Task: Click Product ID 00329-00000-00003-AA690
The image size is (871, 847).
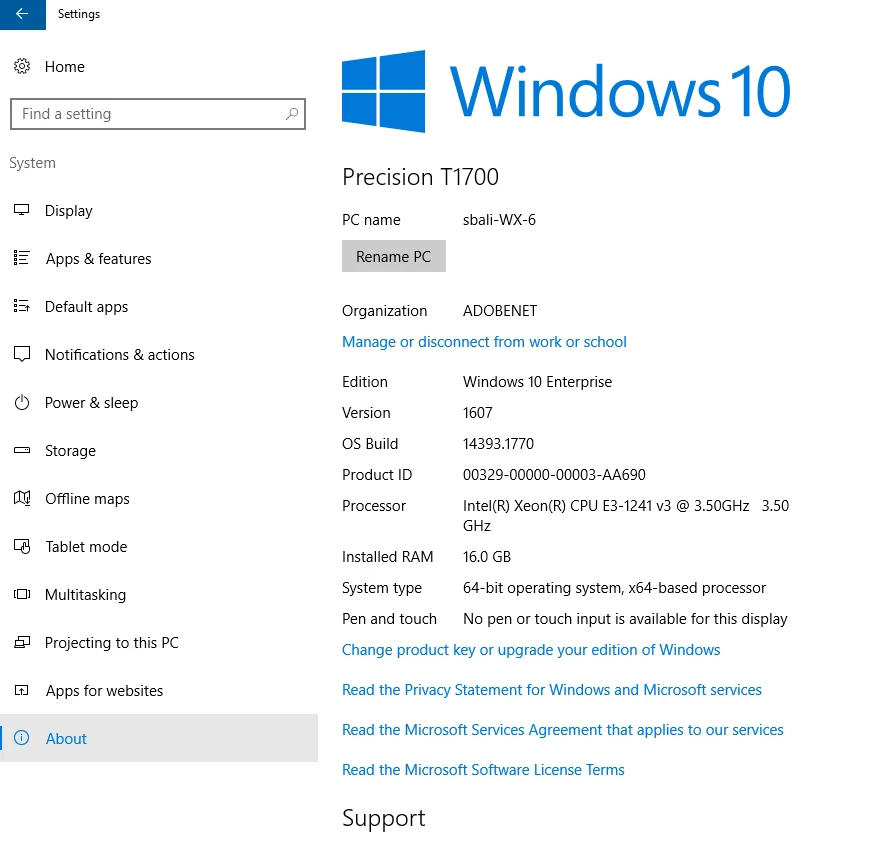Action: click(554, 475)
